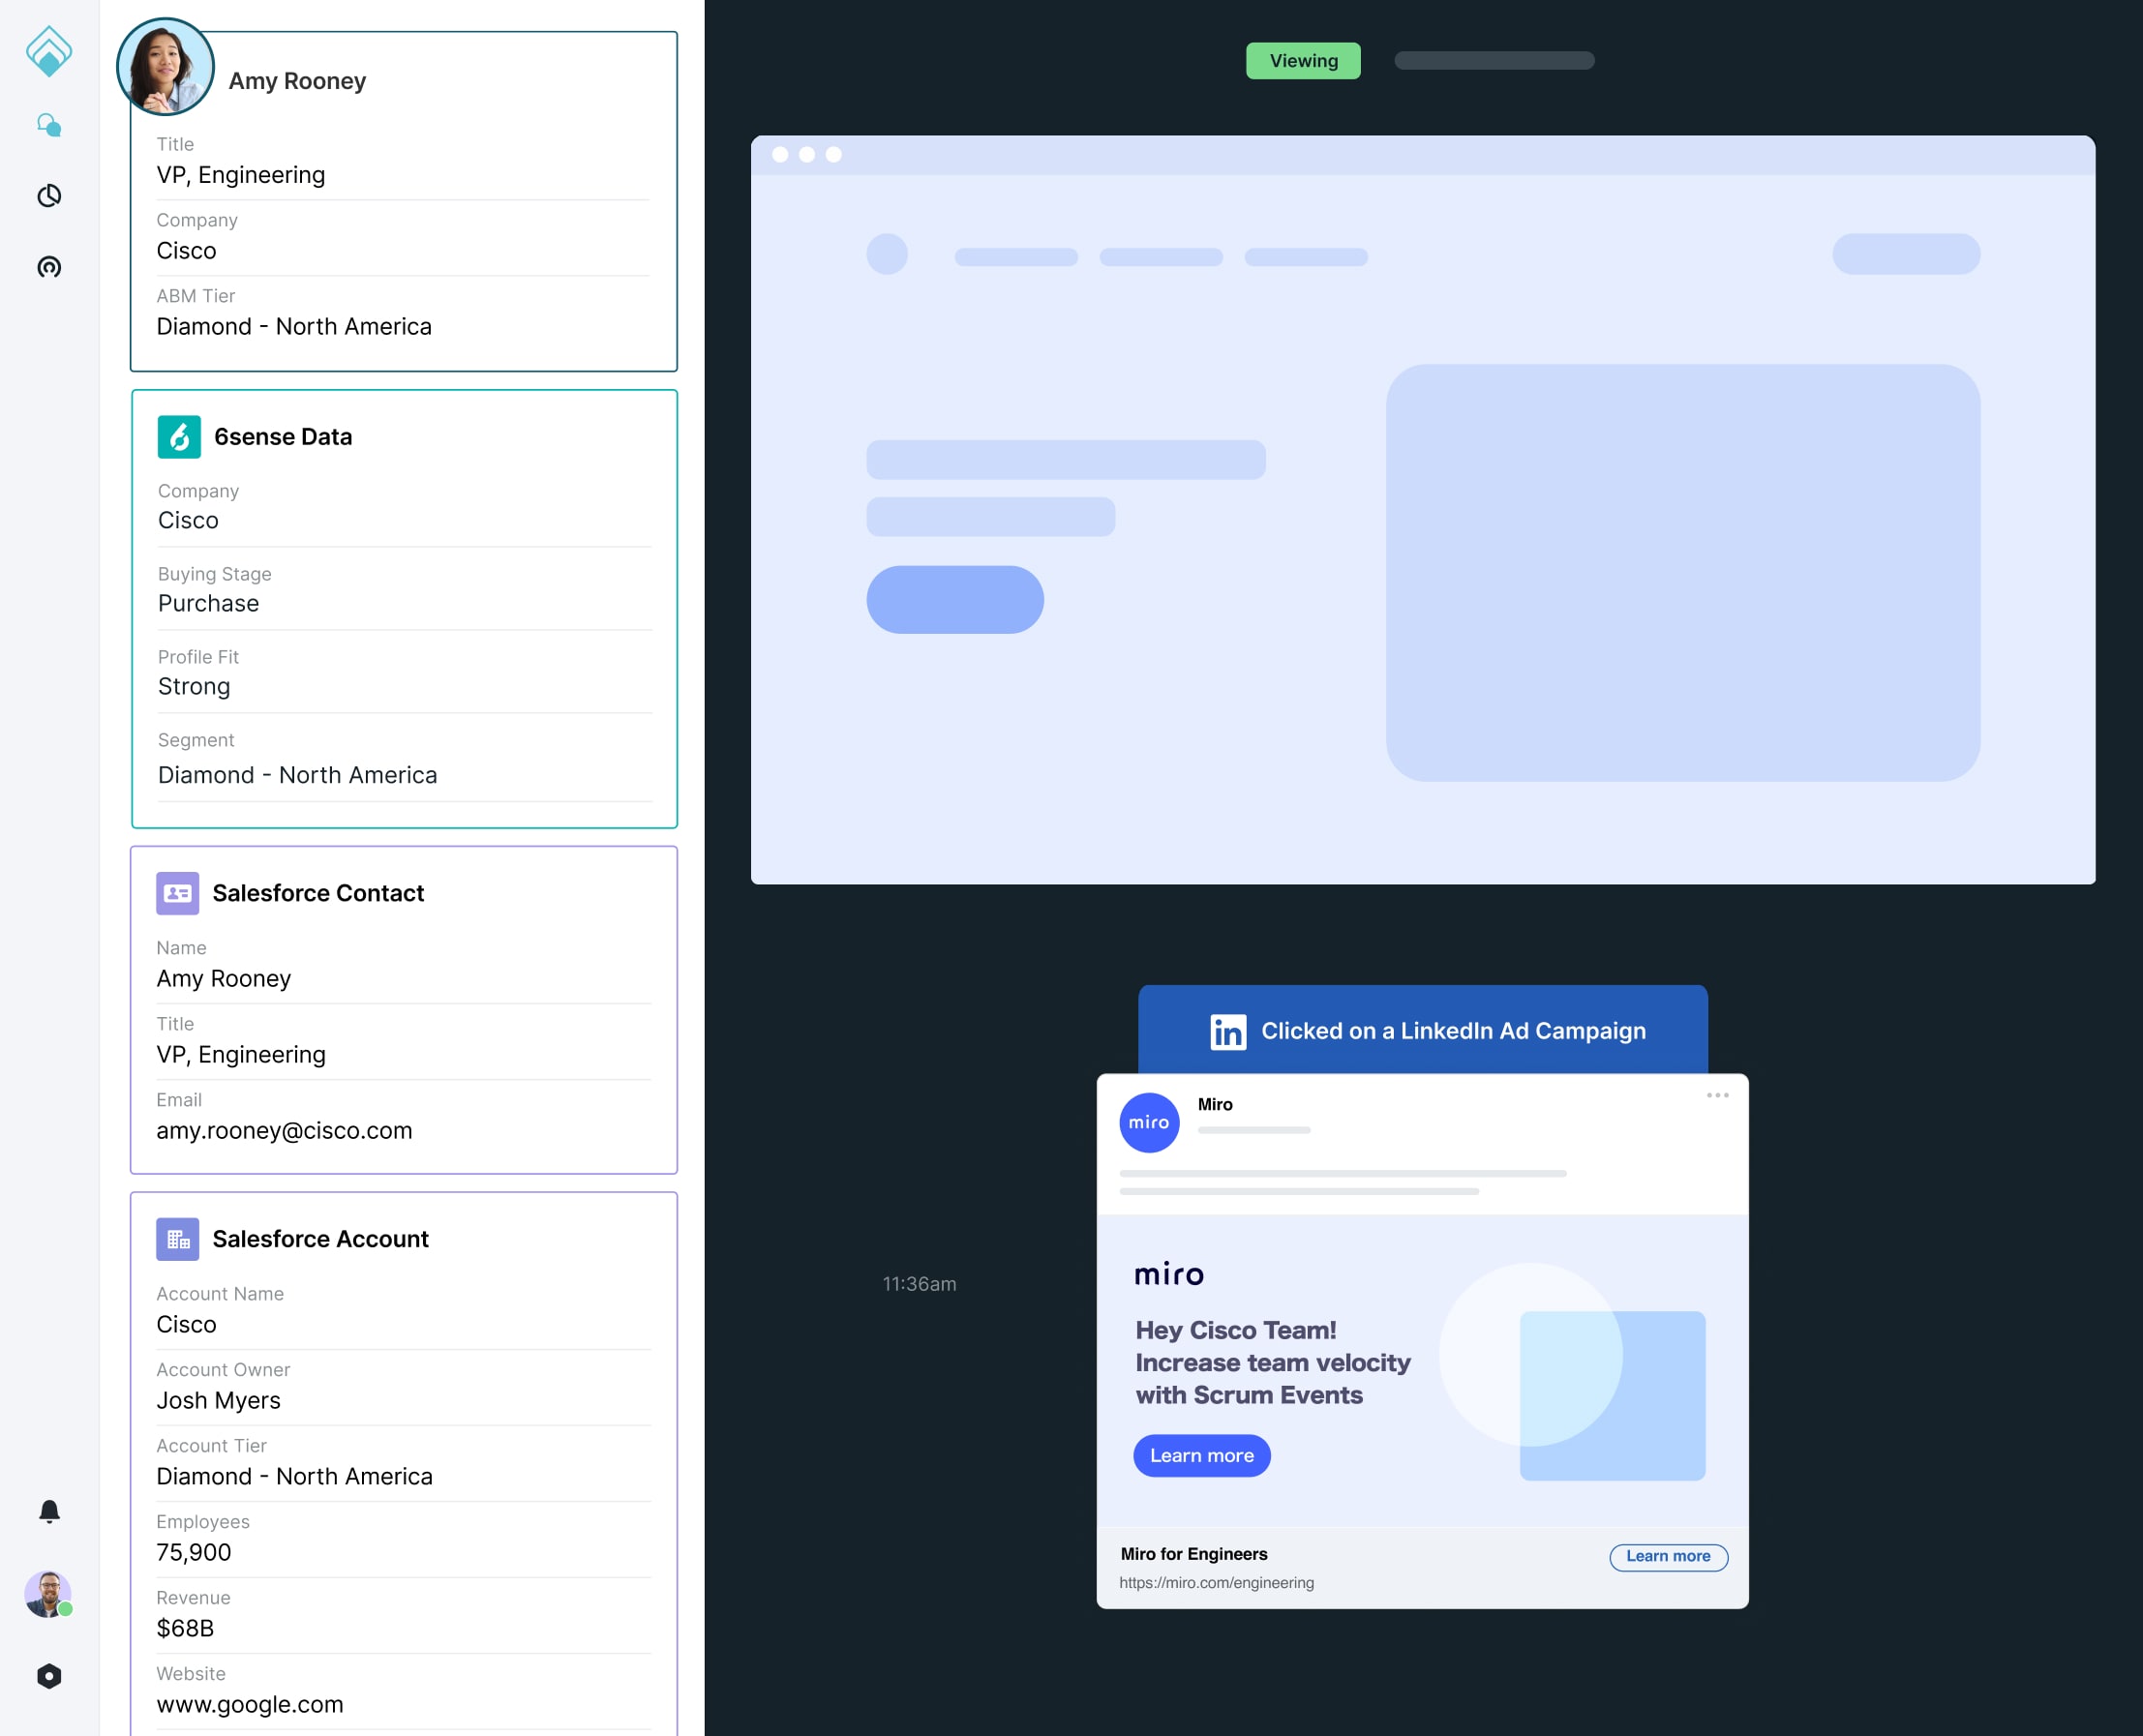Click Learn More link for Miro for Engineers
This screenshot has width=2143, height=1736.
[x=1667, y=1557]
